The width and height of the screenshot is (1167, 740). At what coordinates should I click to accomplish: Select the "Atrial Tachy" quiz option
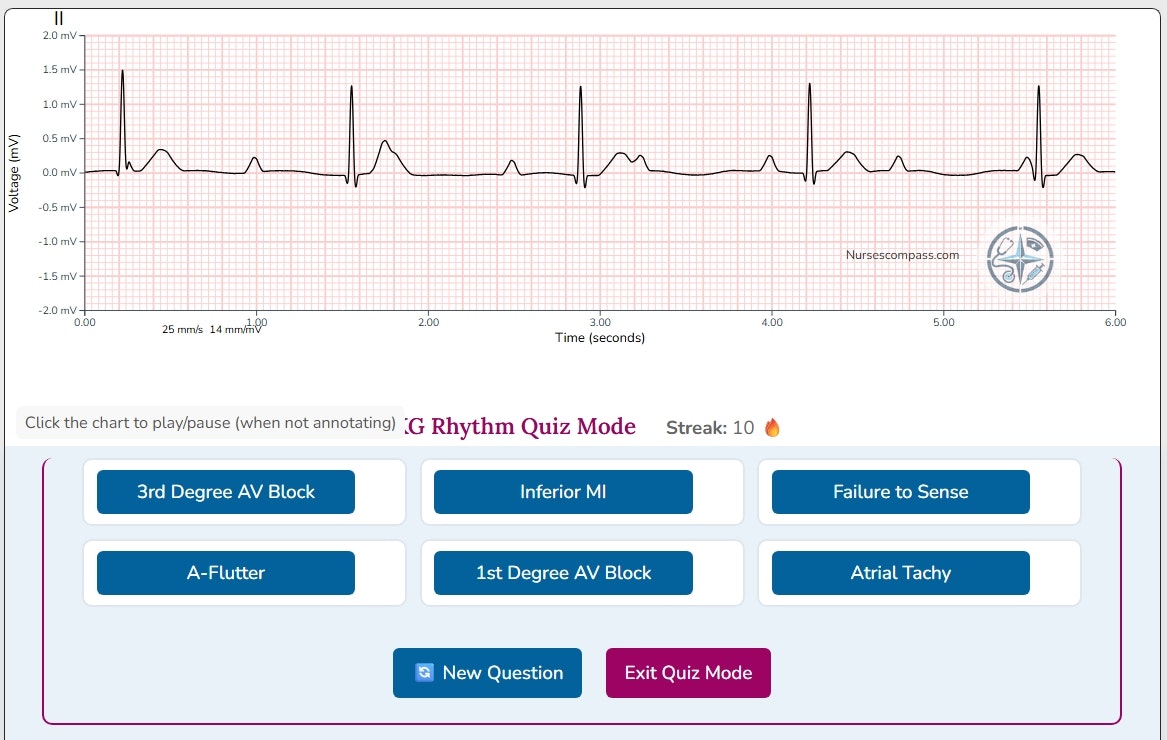tap(899, 573)
